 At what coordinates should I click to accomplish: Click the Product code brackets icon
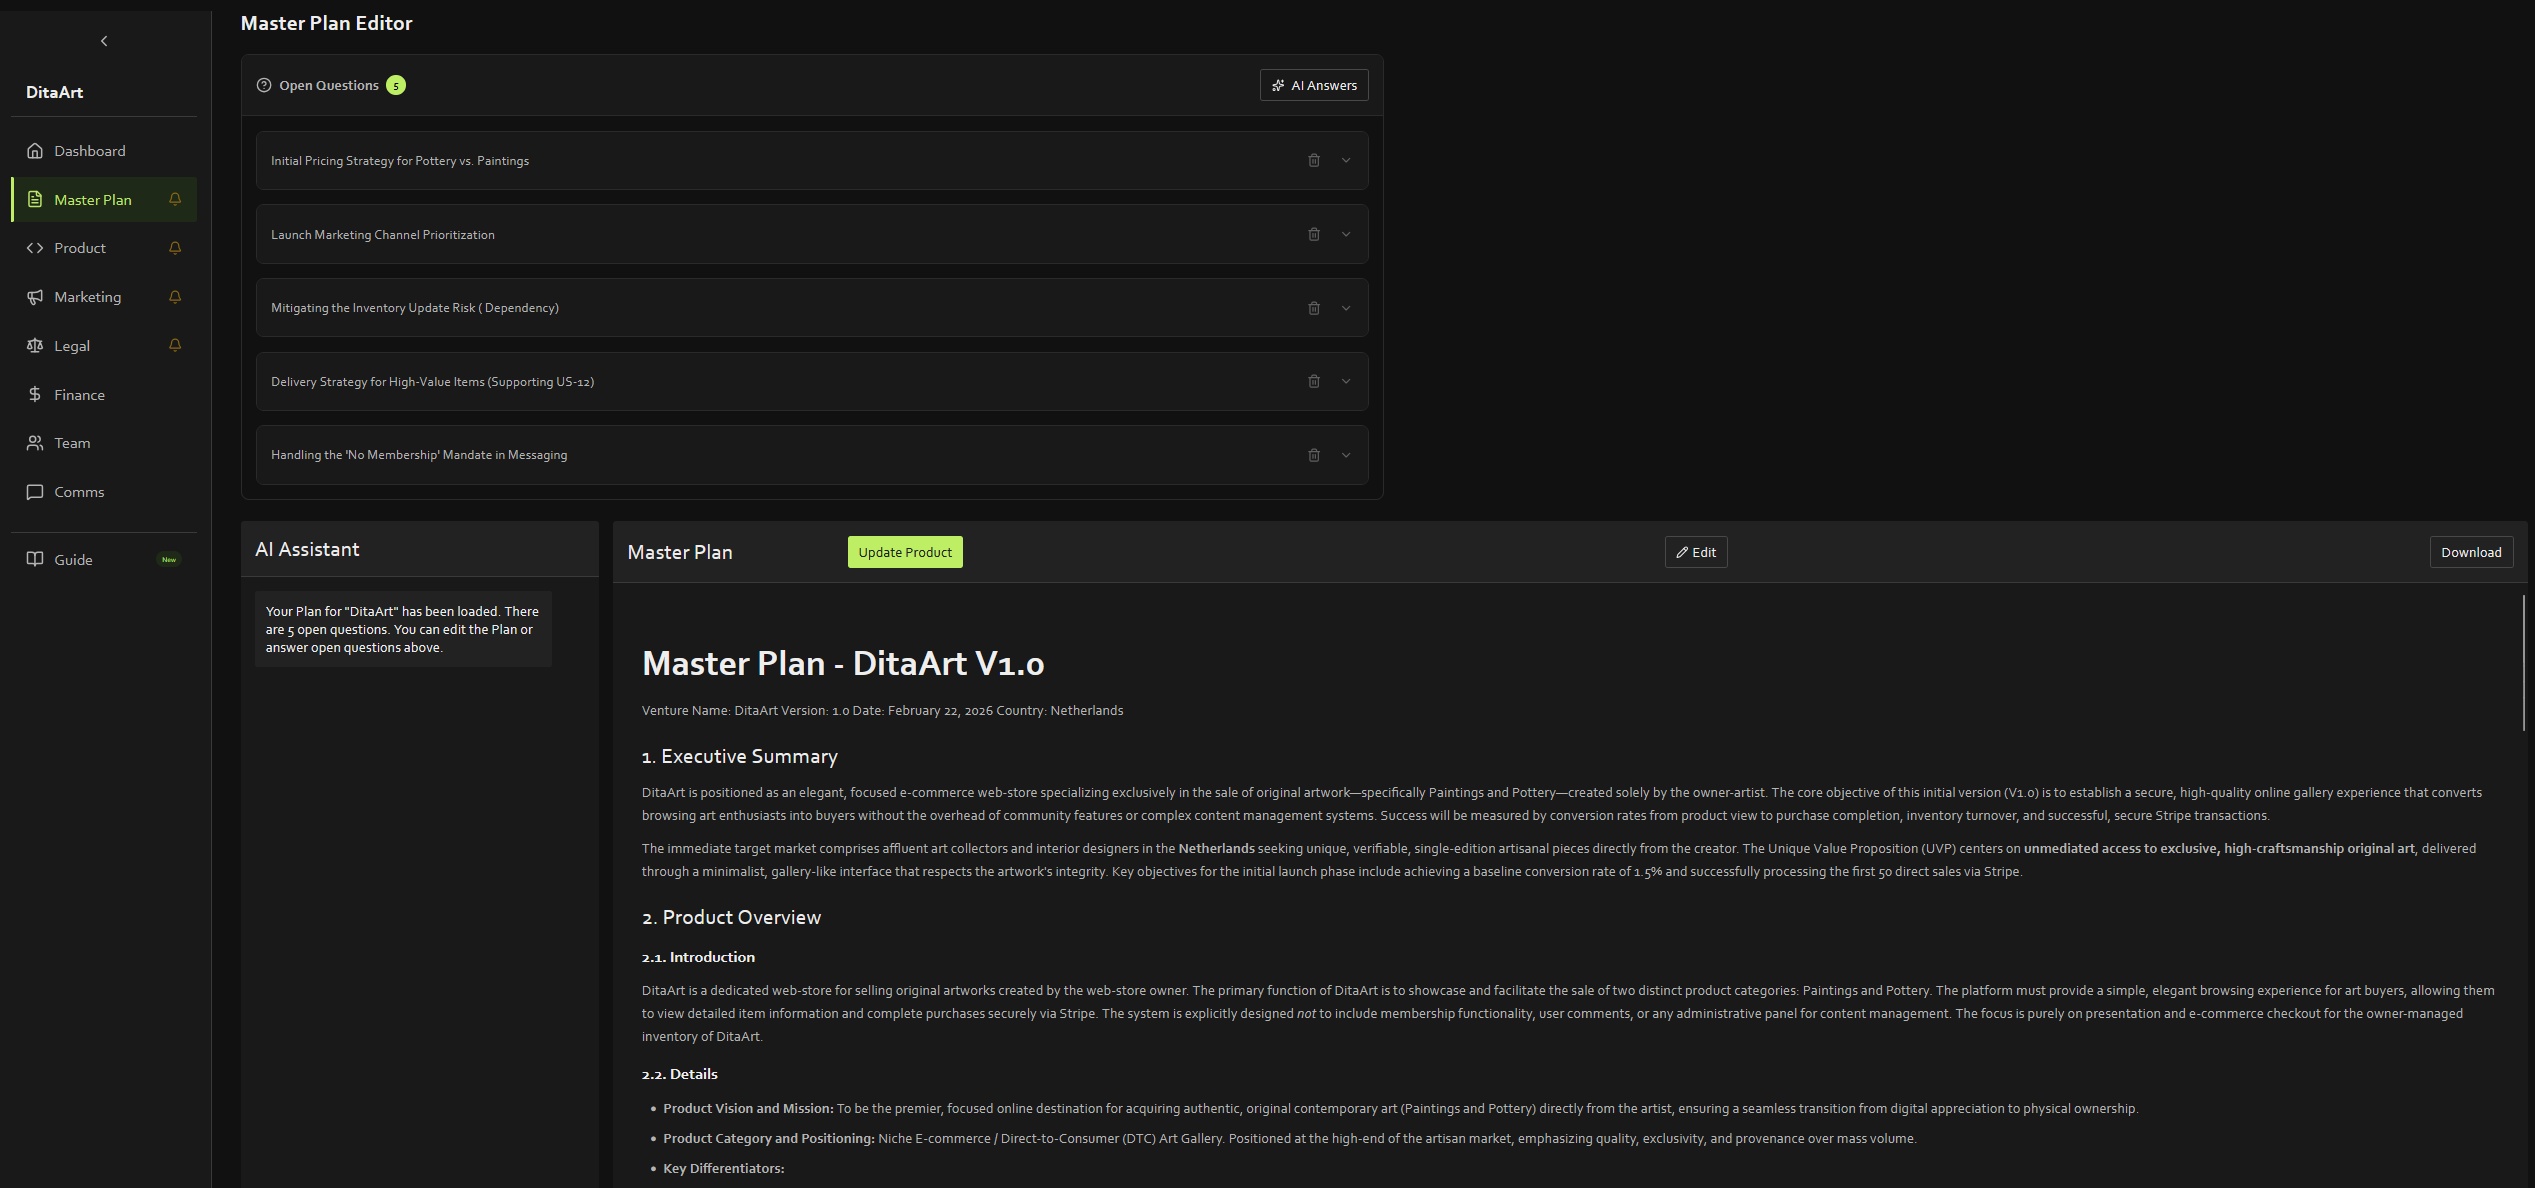[x=35, y=247]
